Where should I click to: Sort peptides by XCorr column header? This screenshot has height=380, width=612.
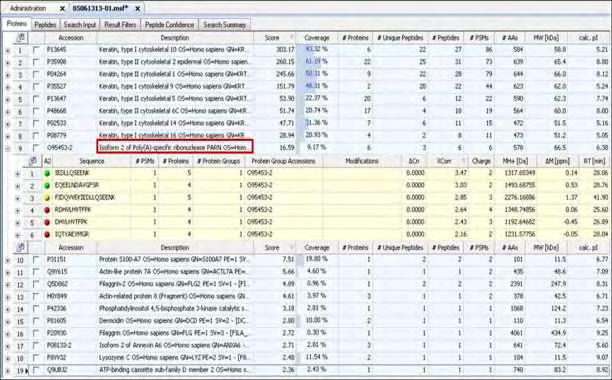(x=448, y=161)
